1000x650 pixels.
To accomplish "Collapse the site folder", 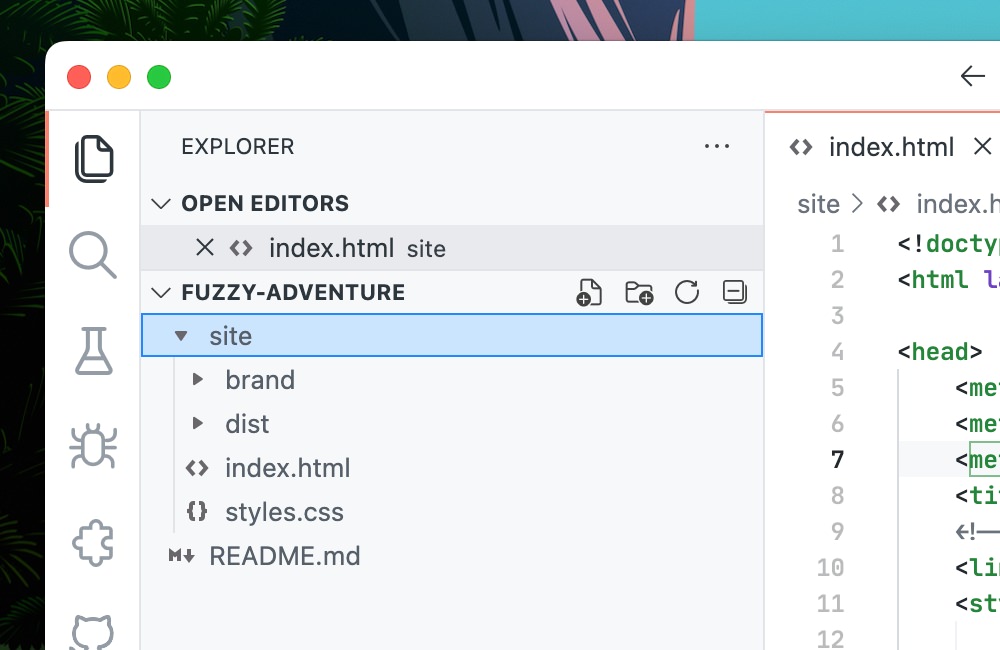I will [181, 336].
